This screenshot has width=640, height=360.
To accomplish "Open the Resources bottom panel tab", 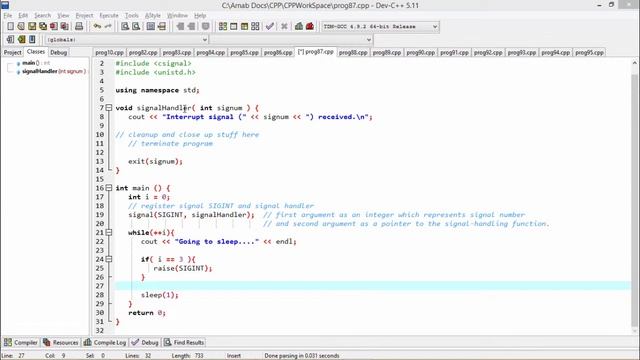I will [60, 342].
